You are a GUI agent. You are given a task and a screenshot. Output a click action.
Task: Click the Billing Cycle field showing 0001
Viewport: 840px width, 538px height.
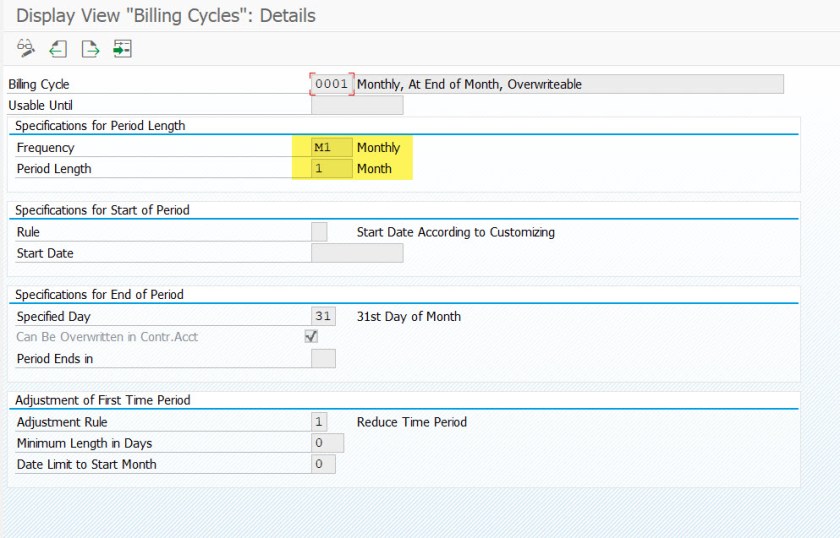[x=332, y=84]
